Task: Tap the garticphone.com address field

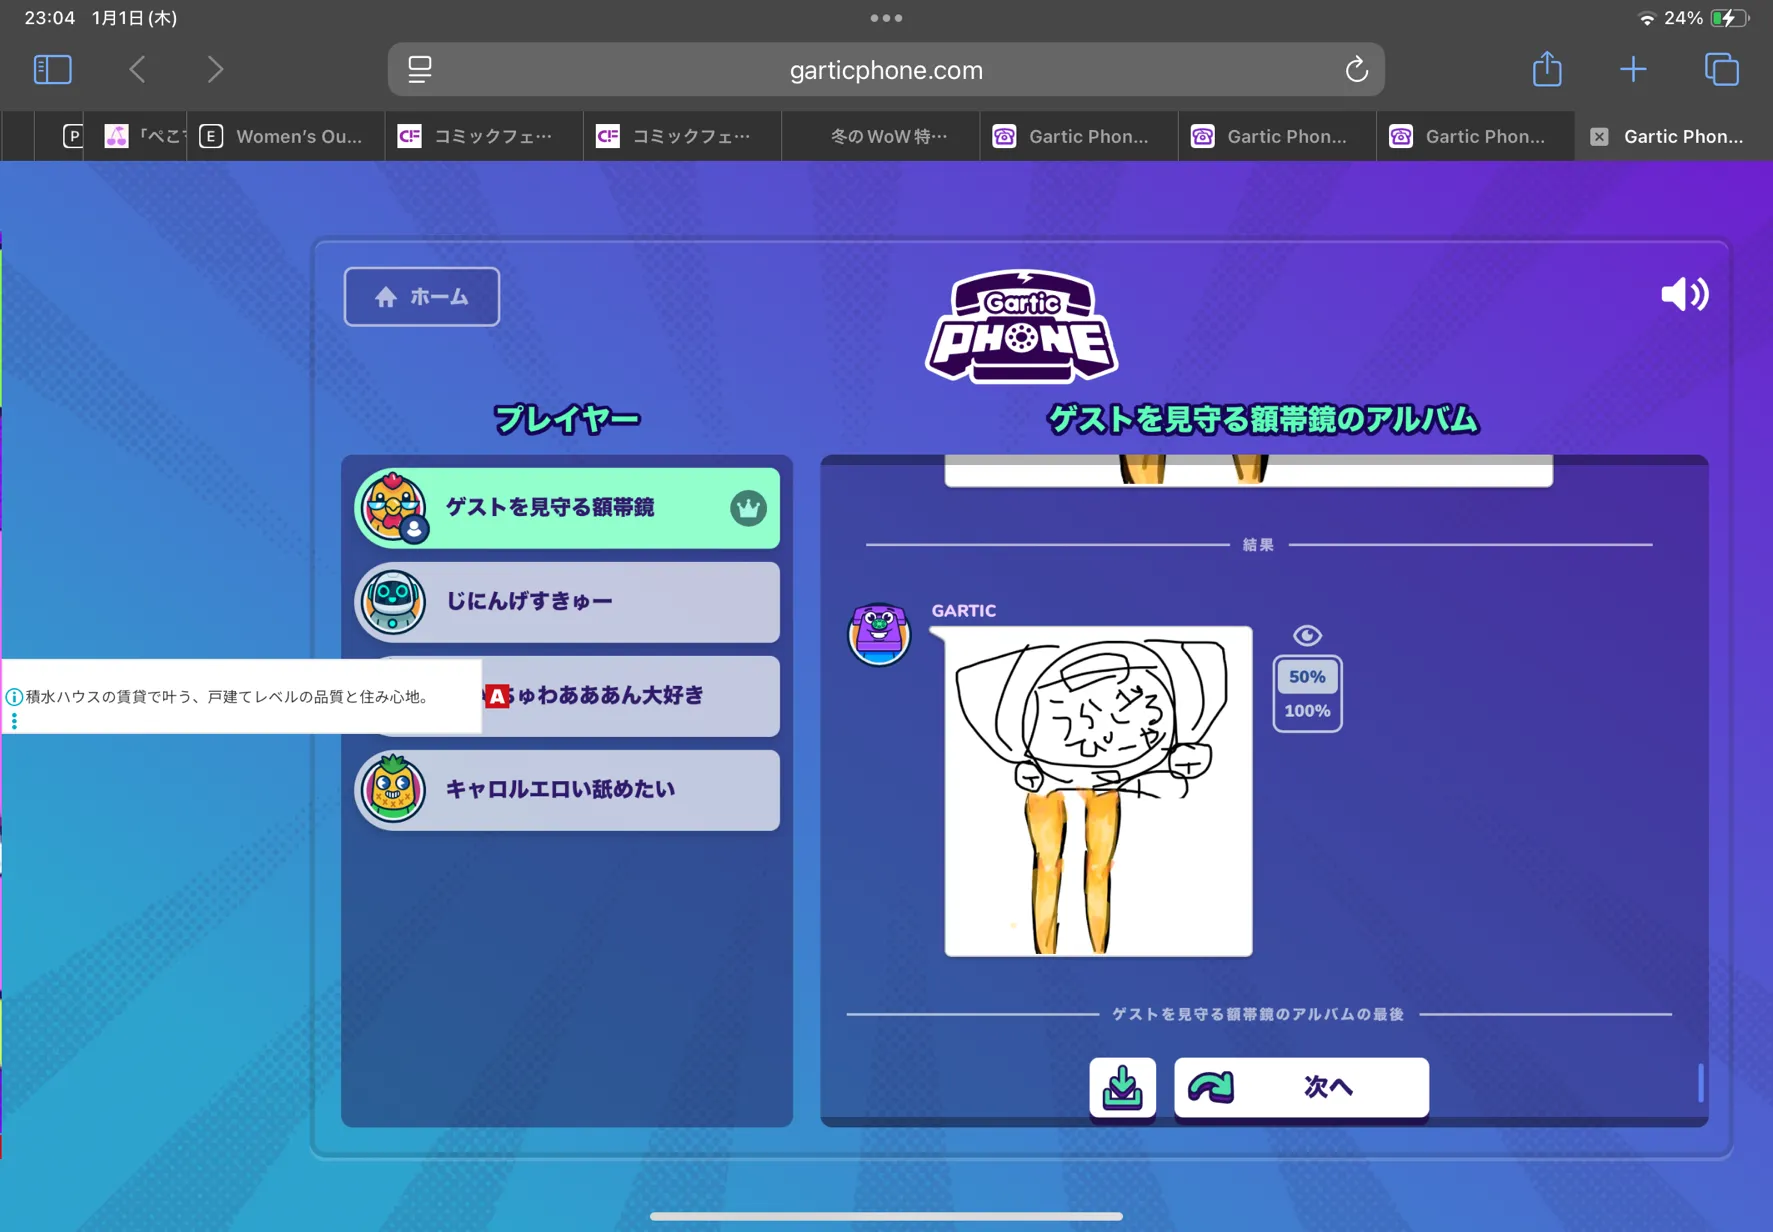Action: tap(886, 69)
